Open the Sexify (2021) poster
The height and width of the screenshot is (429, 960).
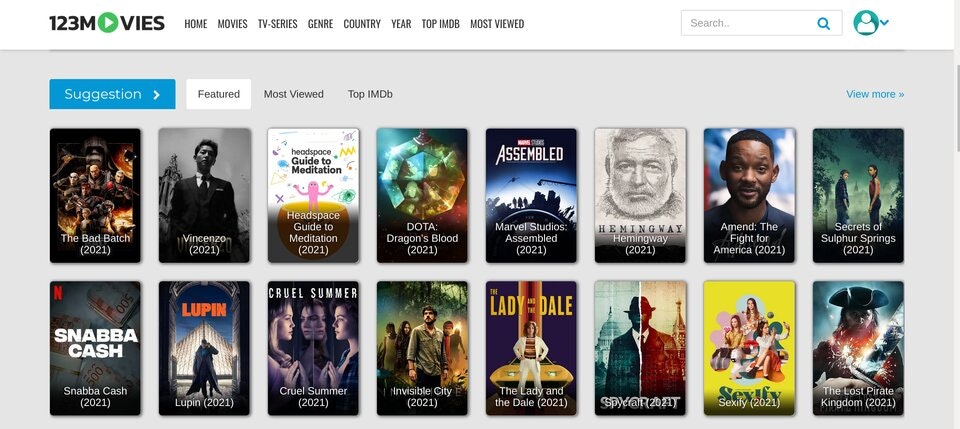pyautogui.click(x=749, y=348)
